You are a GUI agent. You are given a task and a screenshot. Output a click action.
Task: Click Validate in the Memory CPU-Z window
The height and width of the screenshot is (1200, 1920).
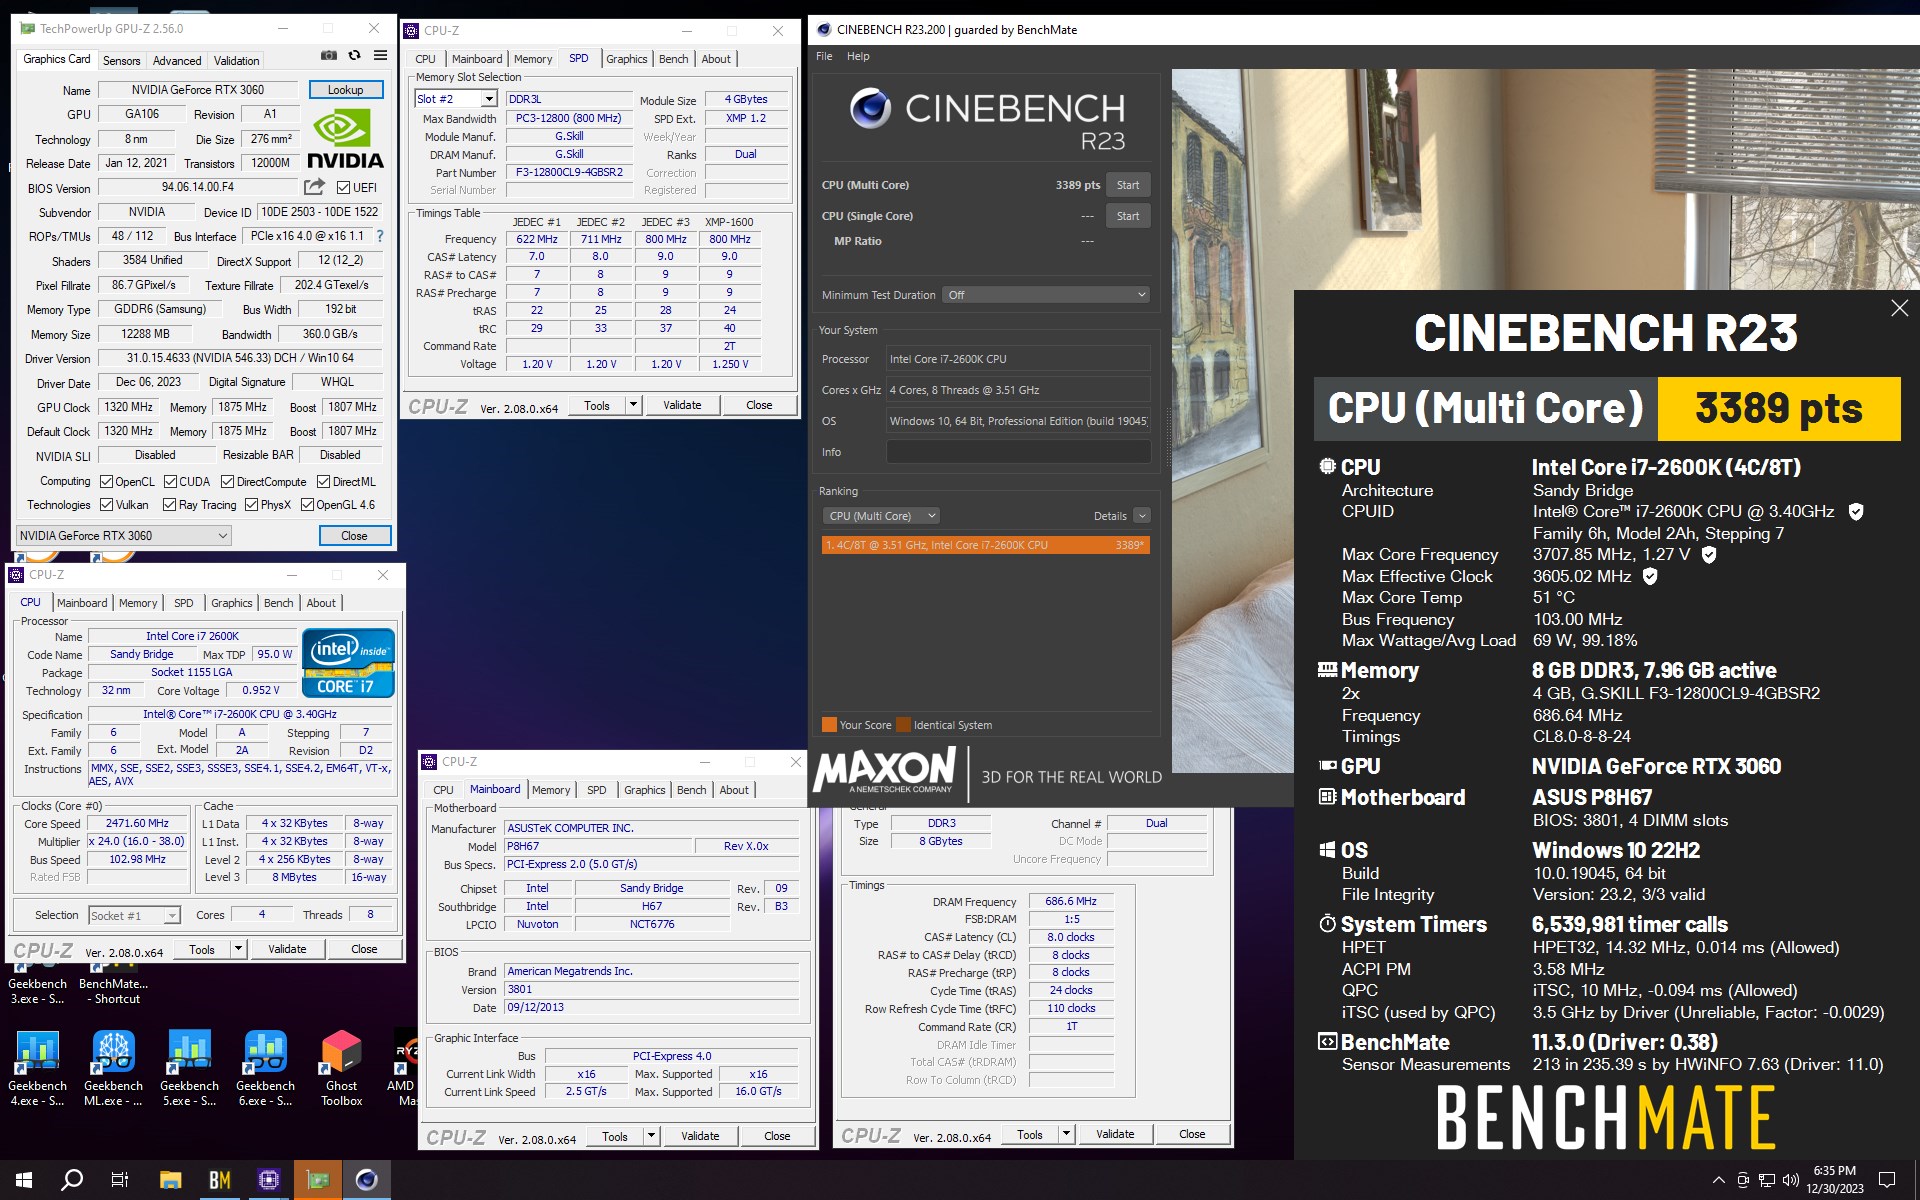(x=1115, y=1134)
